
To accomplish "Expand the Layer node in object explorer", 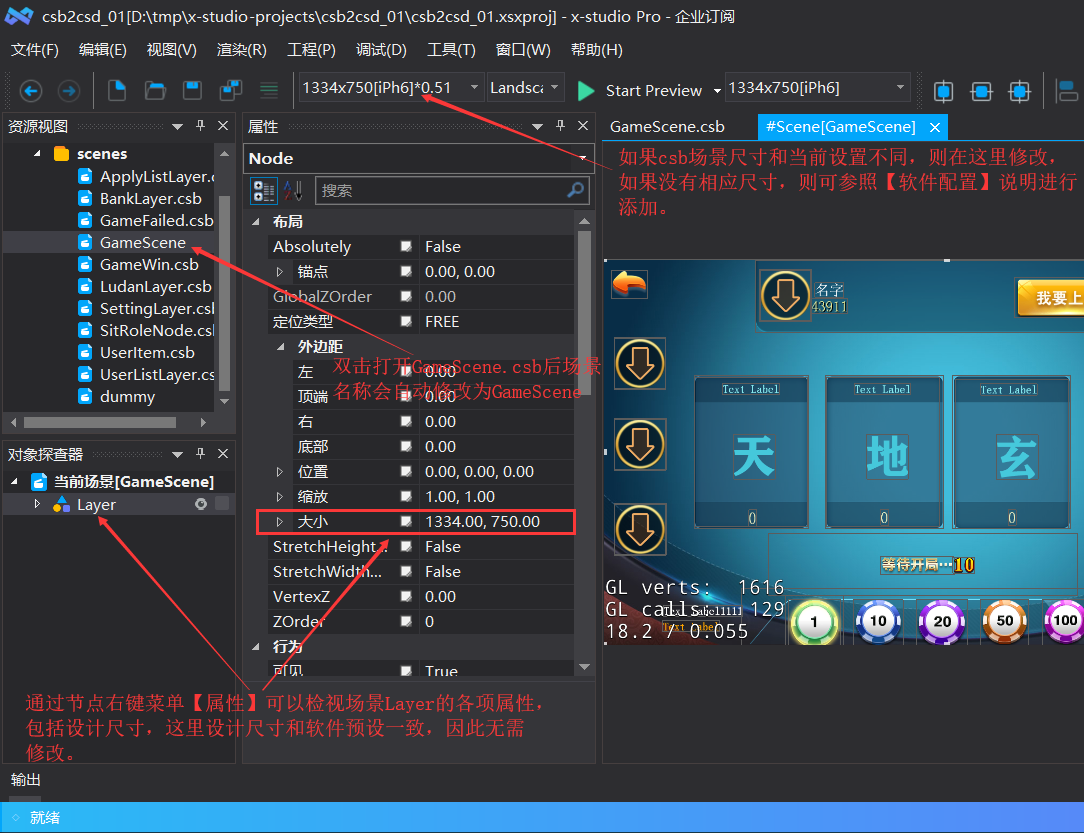I will pyautogui.click(x=37, y=504).
